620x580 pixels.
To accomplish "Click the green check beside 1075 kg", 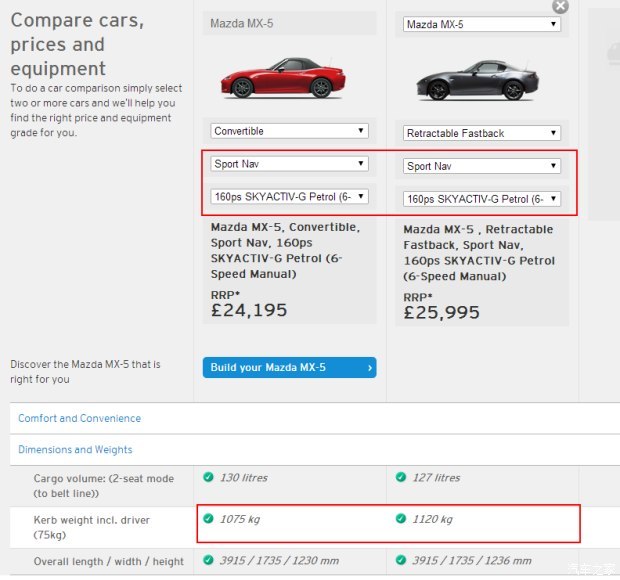I will click(x=208, y=519).
